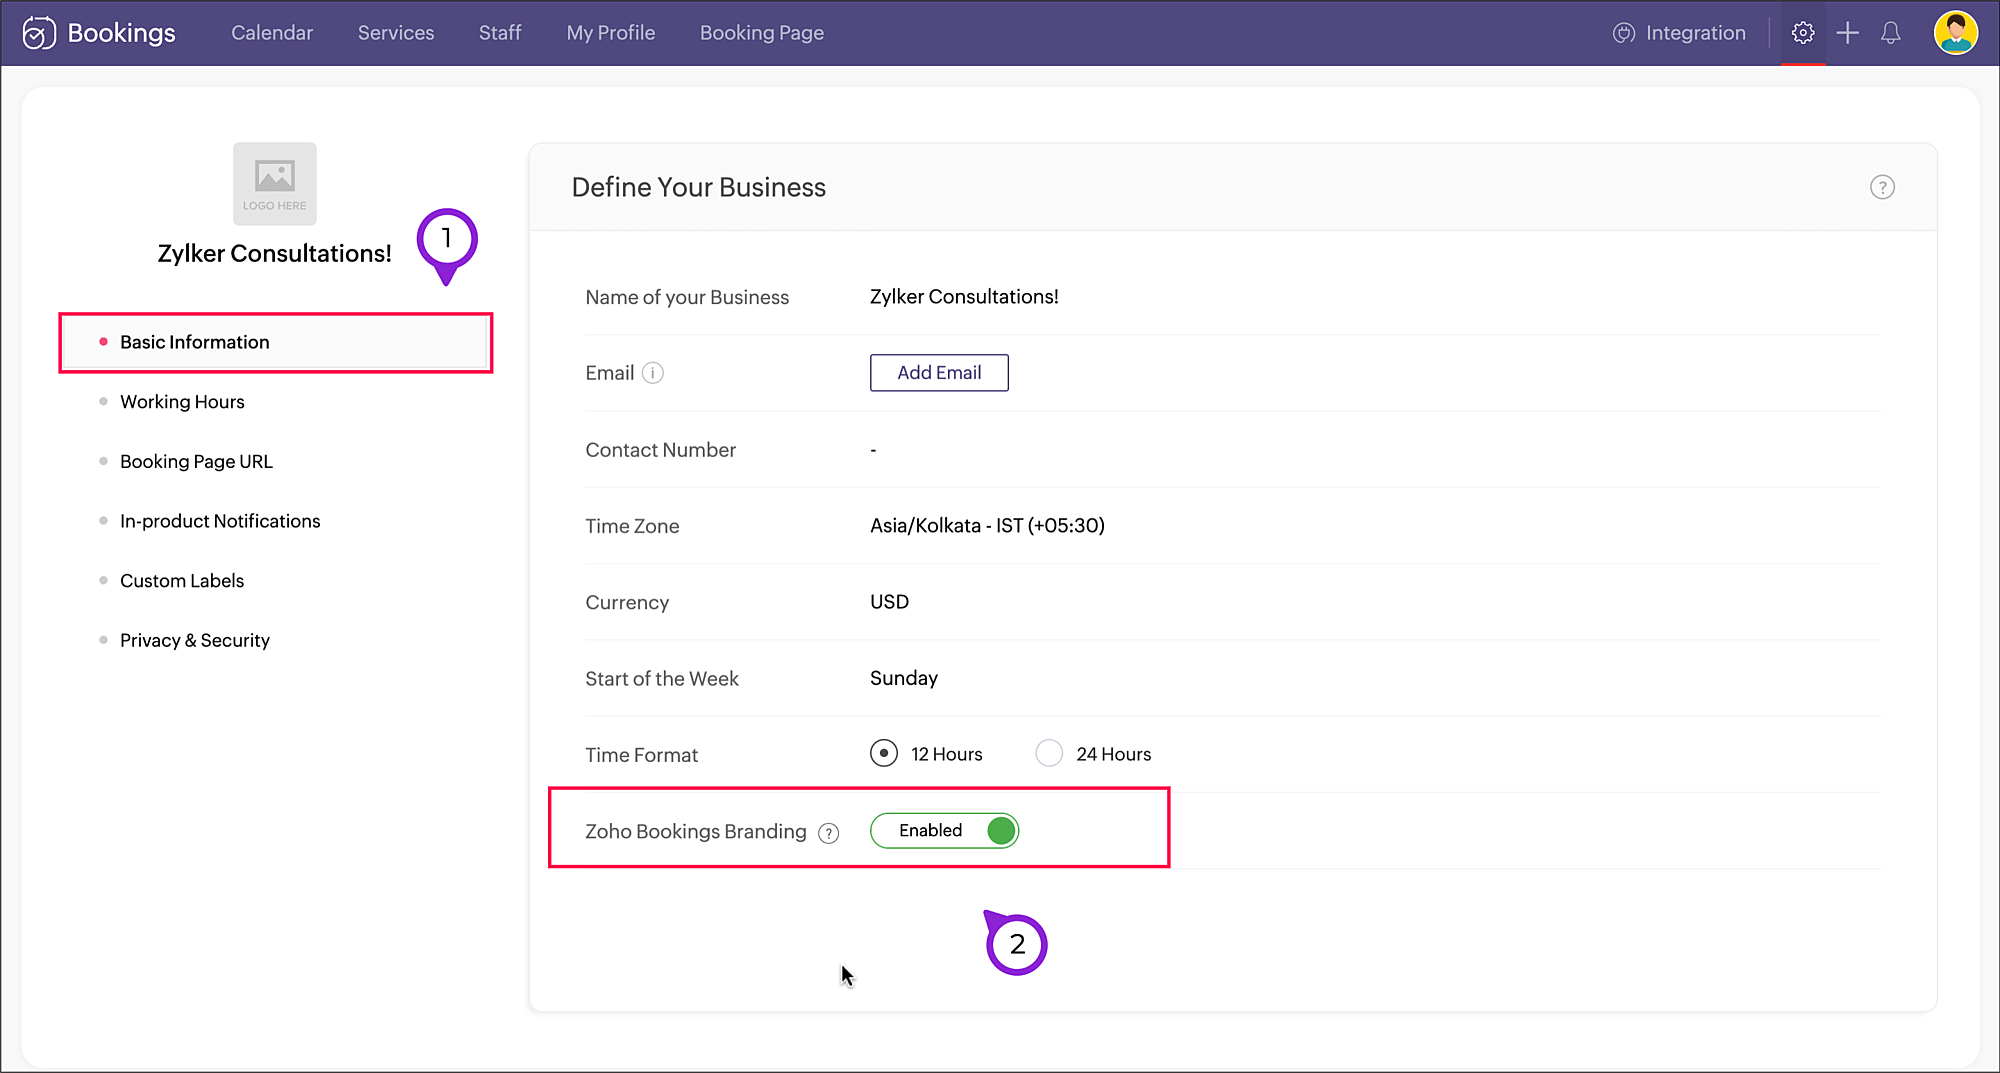Click the plus icon to add new
The image size is (2000, 1073).
point(1847,33)
